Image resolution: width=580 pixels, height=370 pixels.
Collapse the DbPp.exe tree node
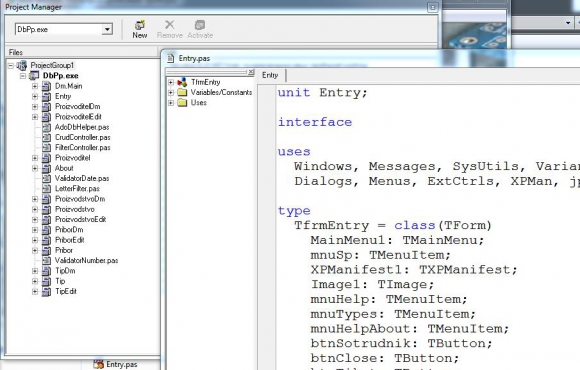point(23,76)
